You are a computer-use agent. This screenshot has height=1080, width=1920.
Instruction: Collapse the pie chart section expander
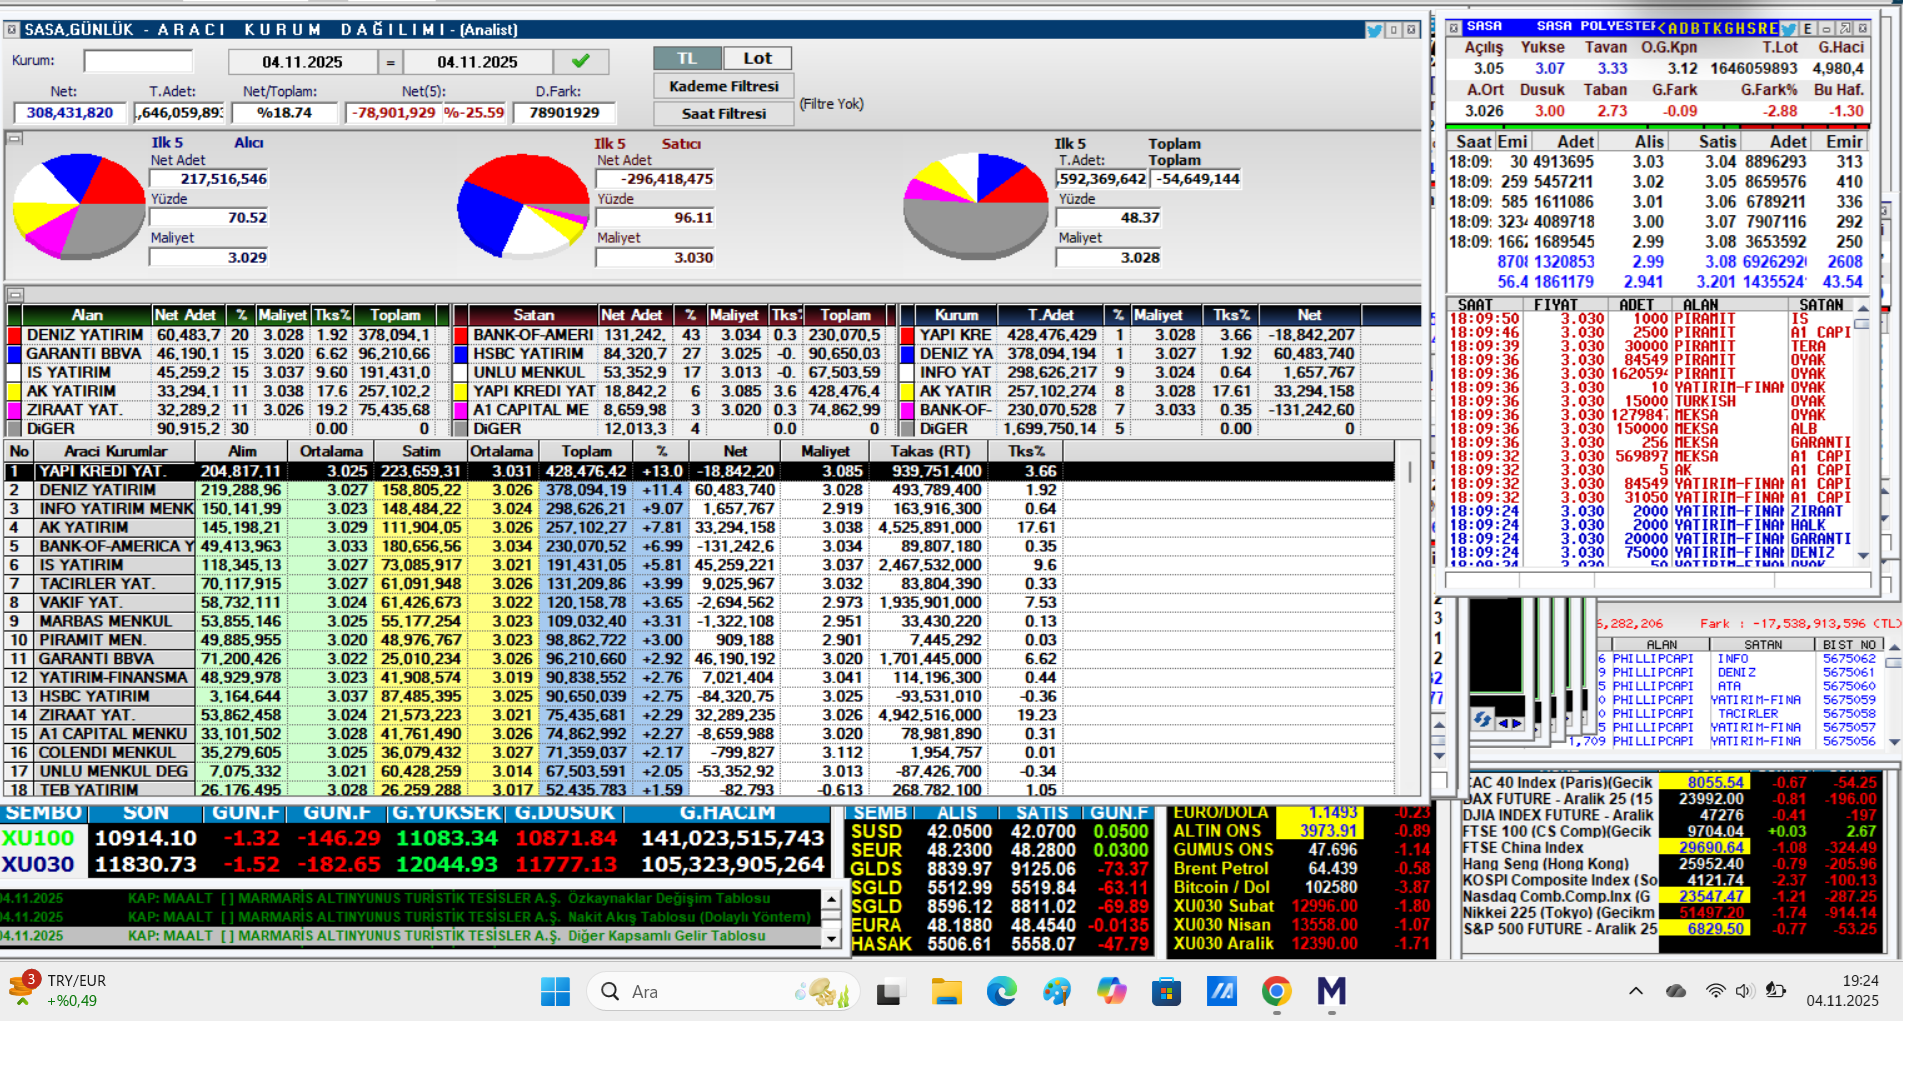[x=15, y=139]
